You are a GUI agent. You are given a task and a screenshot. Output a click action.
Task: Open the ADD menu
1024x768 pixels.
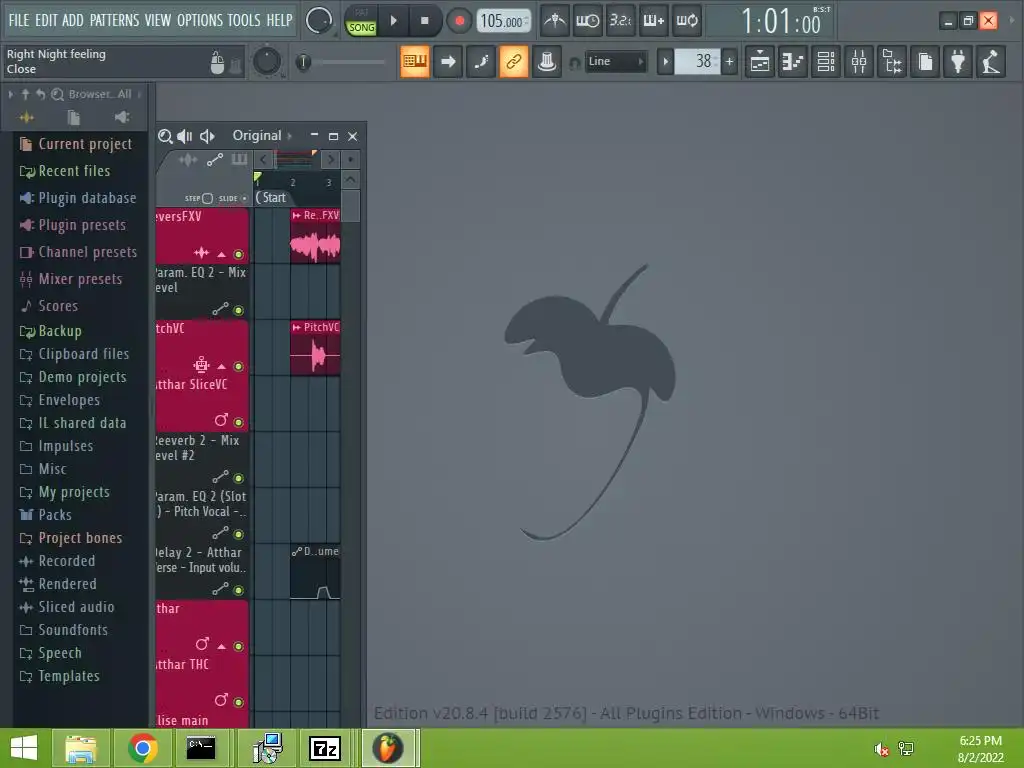pos(72,20)
